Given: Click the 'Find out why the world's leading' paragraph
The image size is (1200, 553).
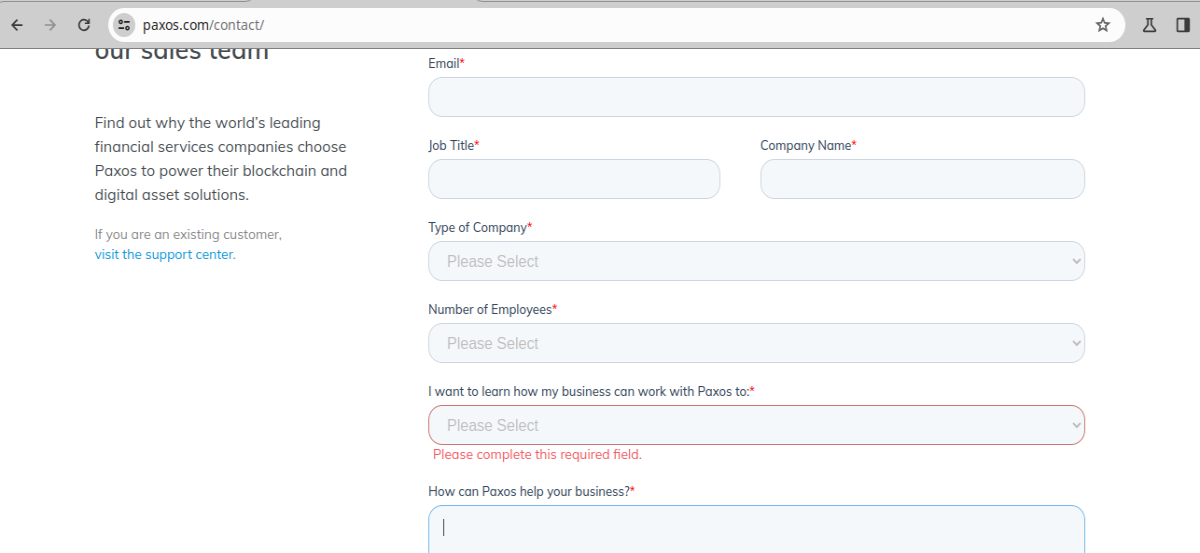Looking at the screenshot, I should [221, 159].
